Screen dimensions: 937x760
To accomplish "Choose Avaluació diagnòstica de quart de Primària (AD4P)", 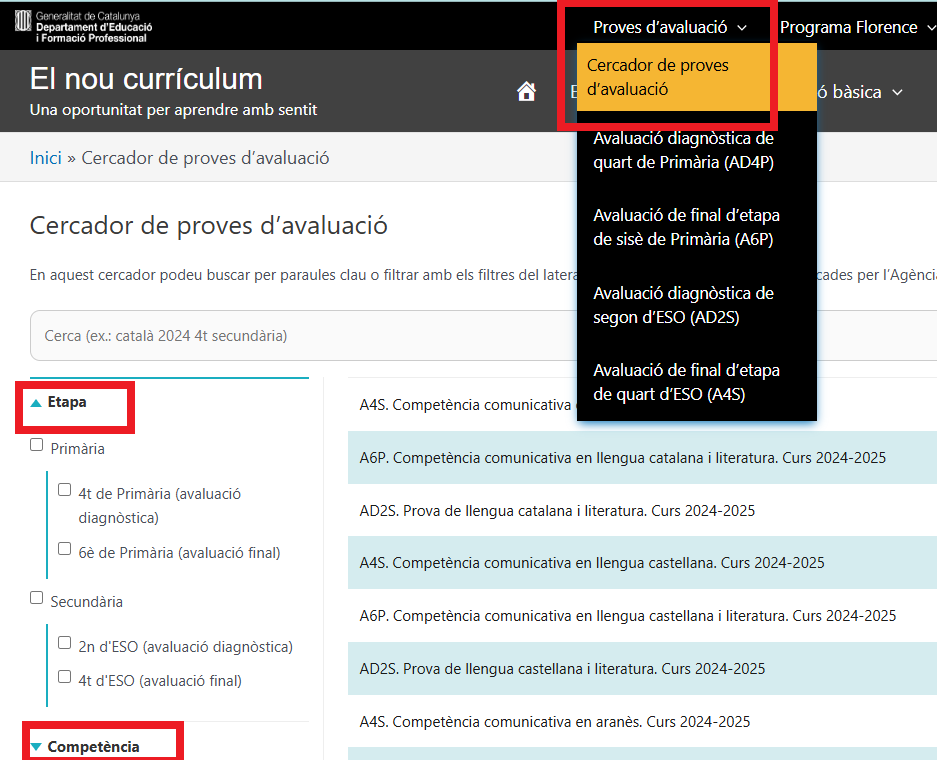I will (683, 150).
